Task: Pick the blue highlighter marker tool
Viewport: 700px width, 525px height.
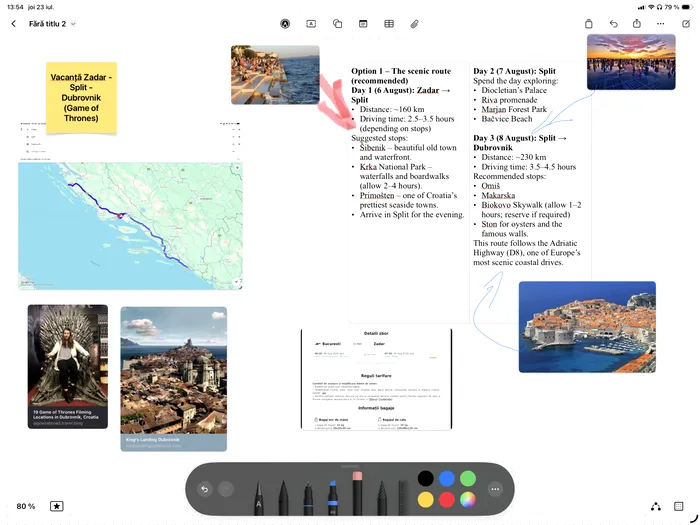Action: (x=333, y=497)
